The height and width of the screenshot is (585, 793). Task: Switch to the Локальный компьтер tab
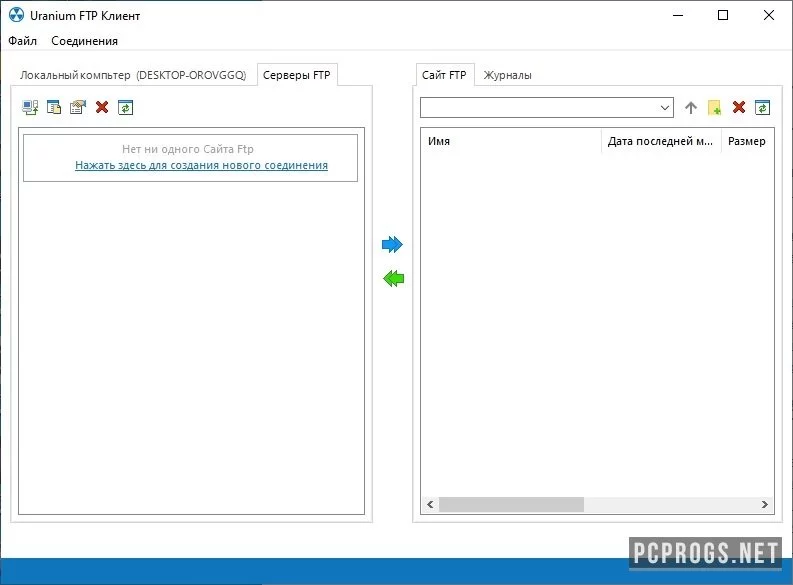133,75
